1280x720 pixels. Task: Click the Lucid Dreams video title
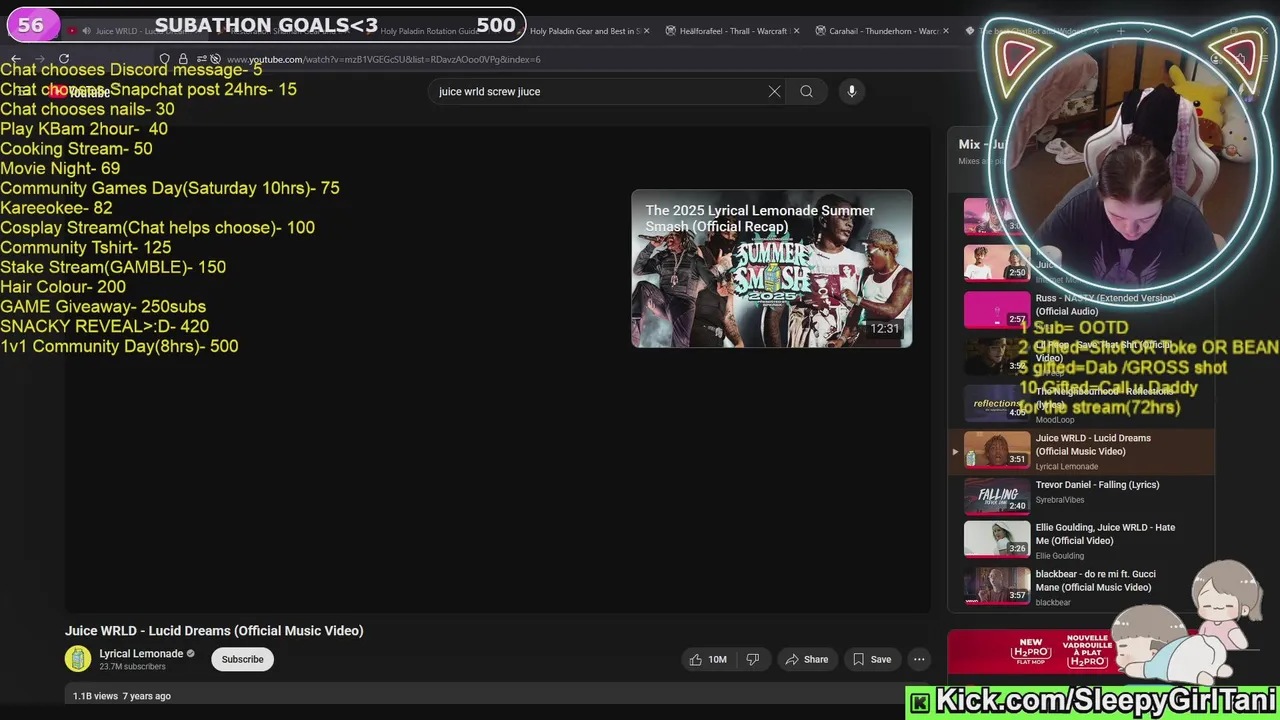(x=214, y=631)
